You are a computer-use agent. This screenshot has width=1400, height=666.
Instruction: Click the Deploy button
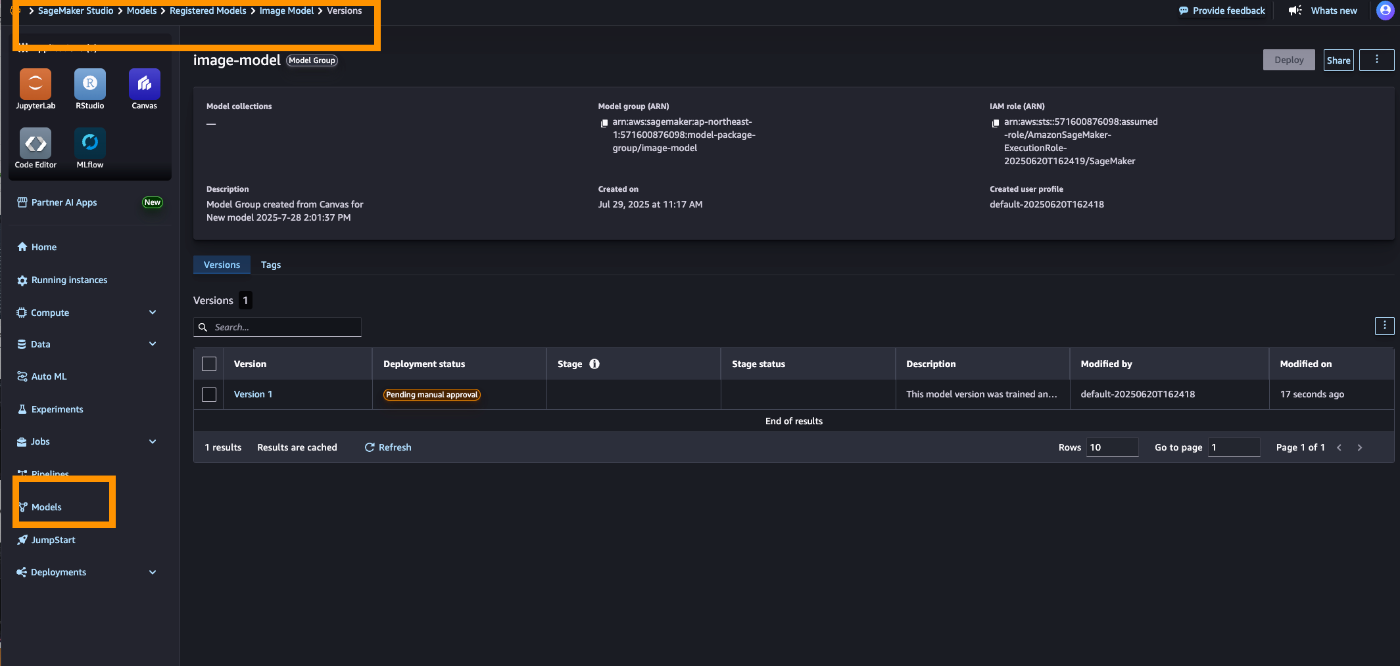(x=1289, y=60)
